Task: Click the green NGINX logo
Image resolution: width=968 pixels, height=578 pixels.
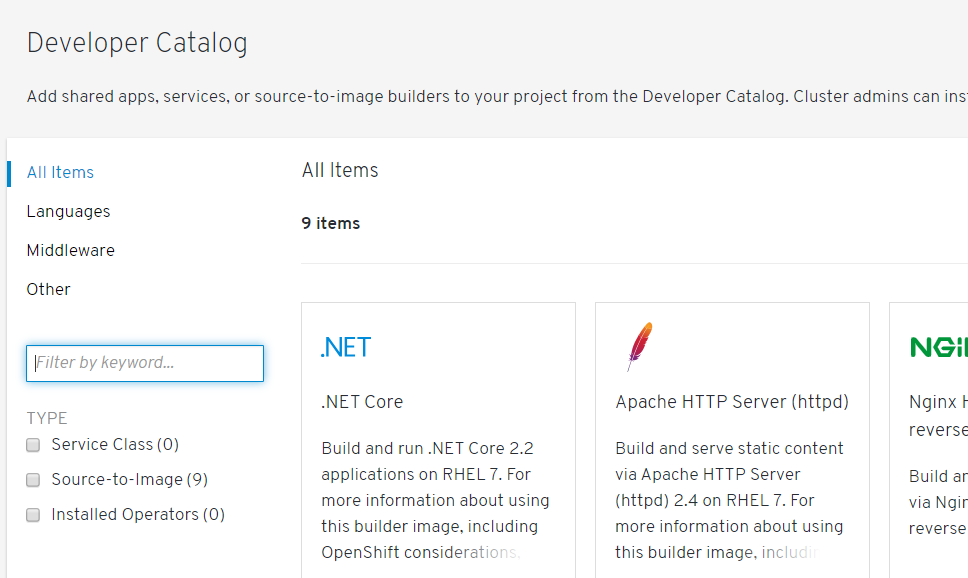Action: [x=939, y=347]
